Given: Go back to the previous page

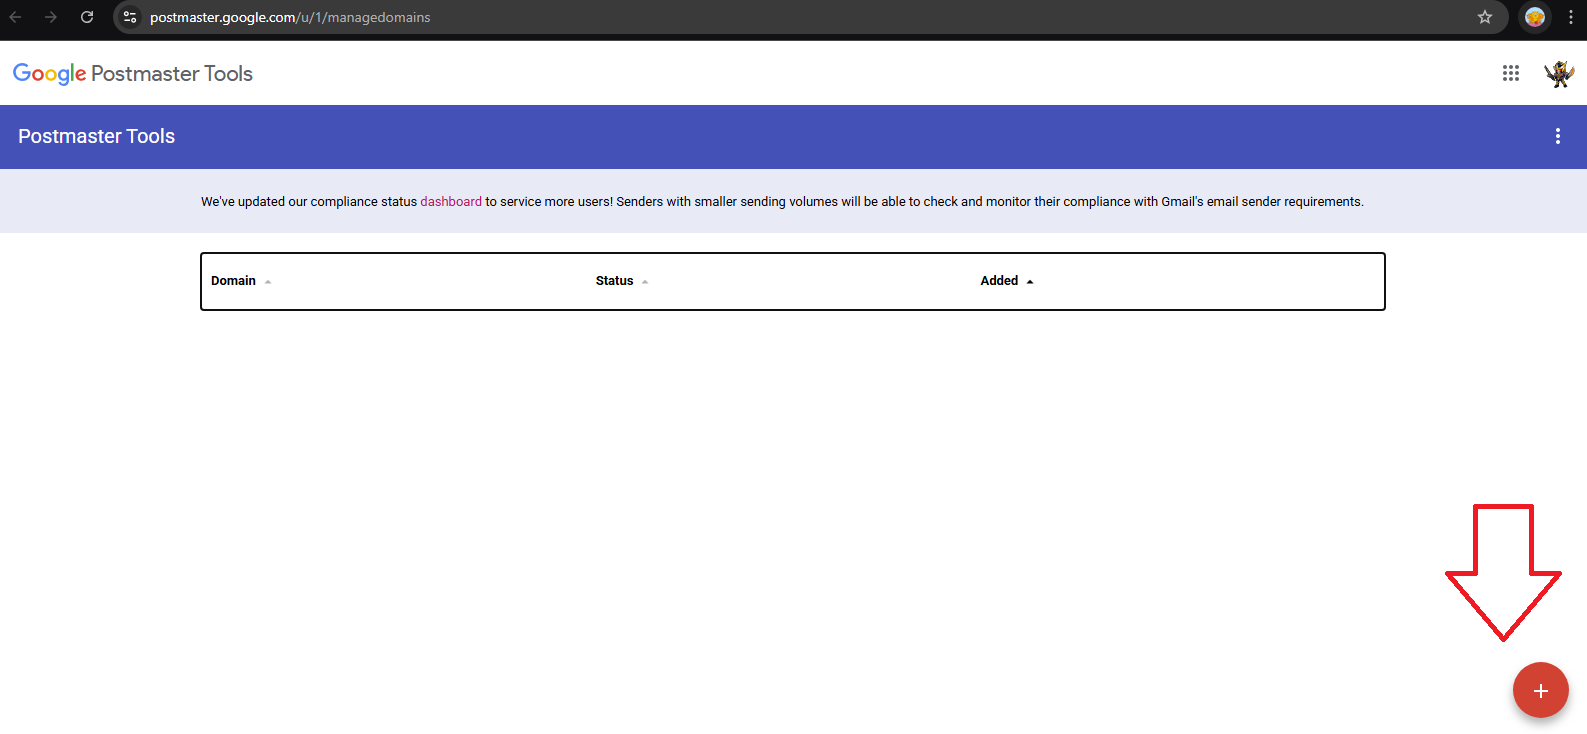Looking at the screenshot, I should coord(16,17).
